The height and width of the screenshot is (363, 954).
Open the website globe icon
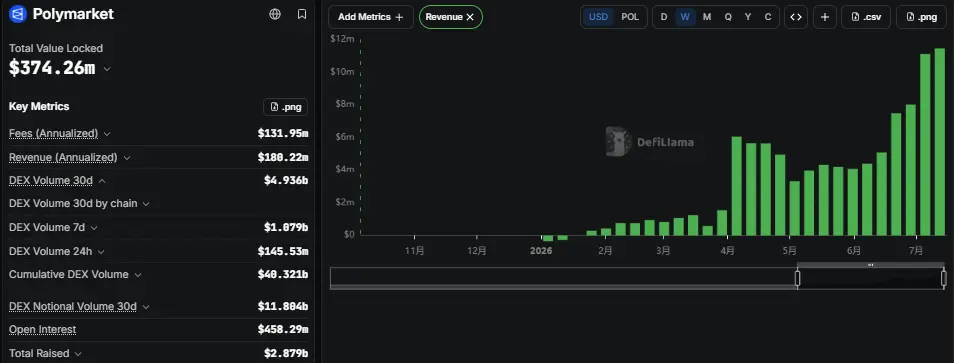[275, 14]
